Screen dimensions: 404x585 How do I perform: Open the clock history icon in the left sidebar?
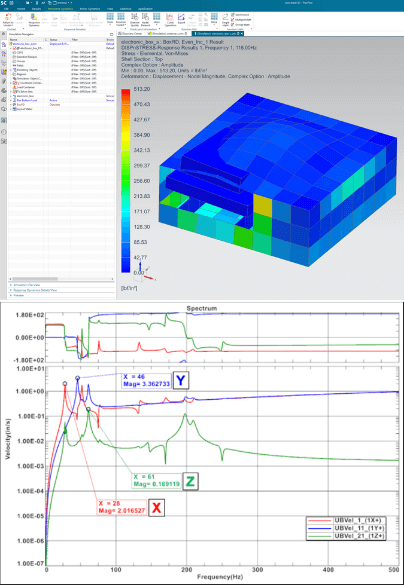point(4,132)
